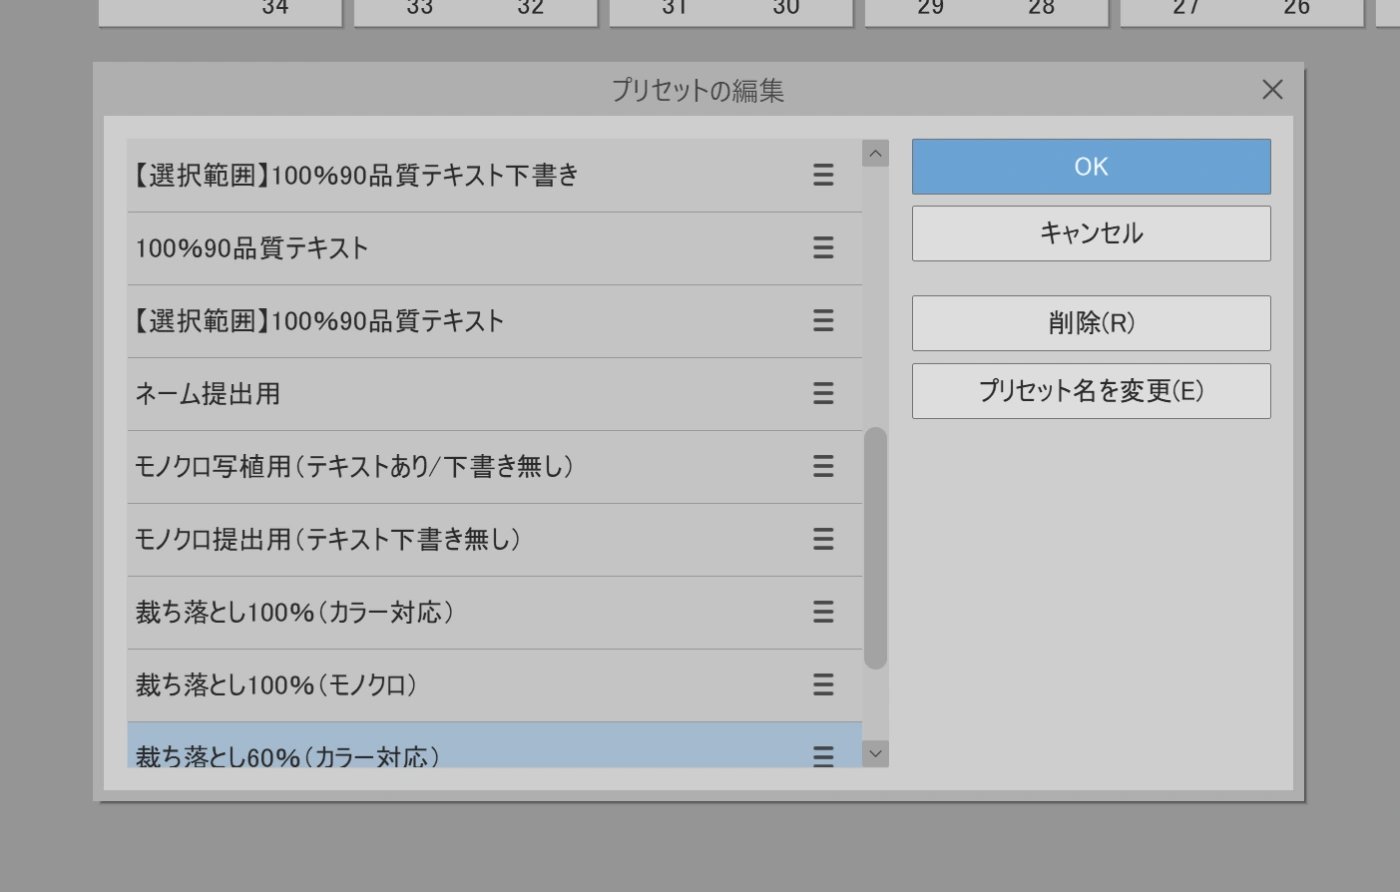This screenshot has height=892, width=1400.
Task: Click the grip icon for ネーム提出用
Action: (823, 394)
